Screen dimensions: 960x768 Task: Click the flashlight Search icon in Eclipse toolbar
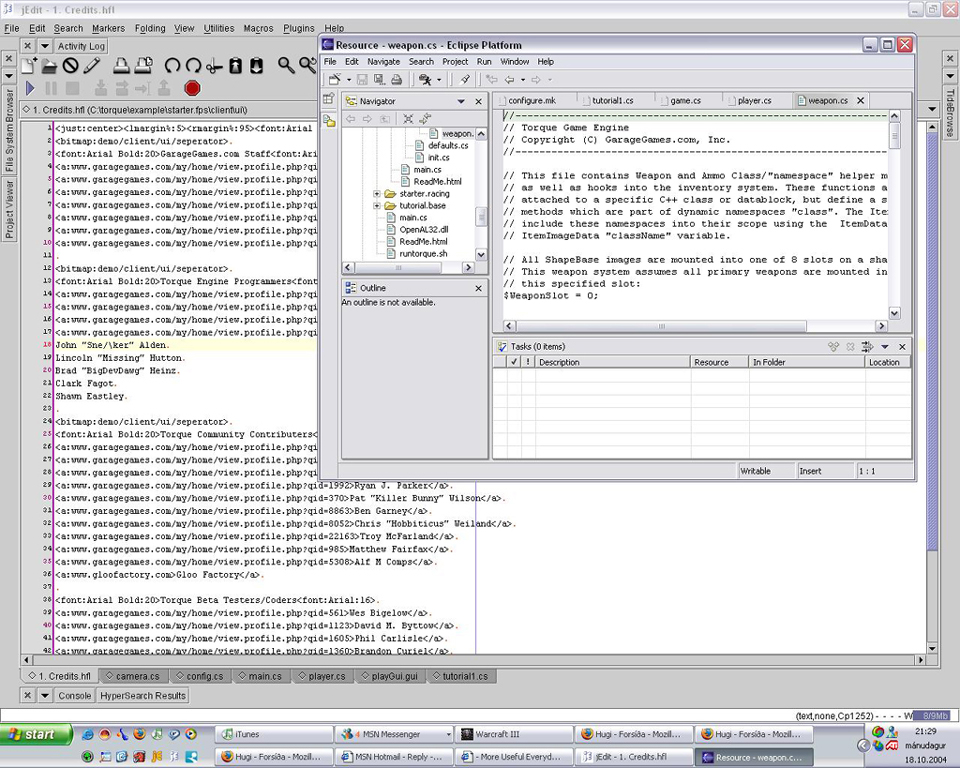tap(465, 80)
